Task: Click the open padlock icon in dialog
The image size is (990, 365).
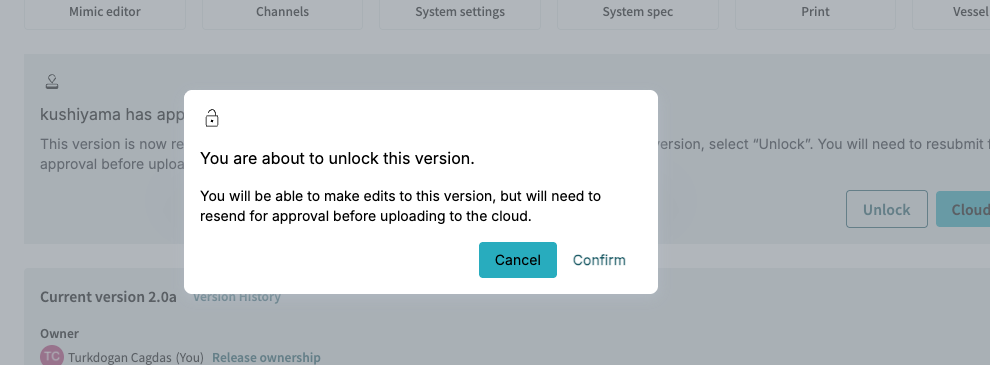Action: click(x=212, y=118)
